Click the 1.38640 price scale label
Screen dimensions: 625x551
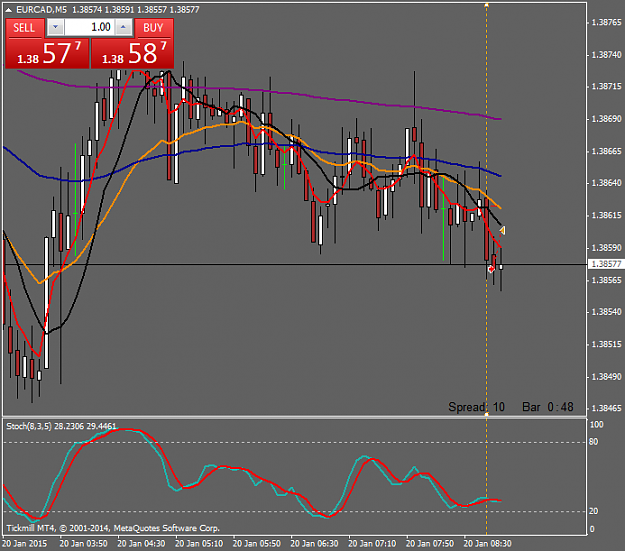[x=606, y=183]
